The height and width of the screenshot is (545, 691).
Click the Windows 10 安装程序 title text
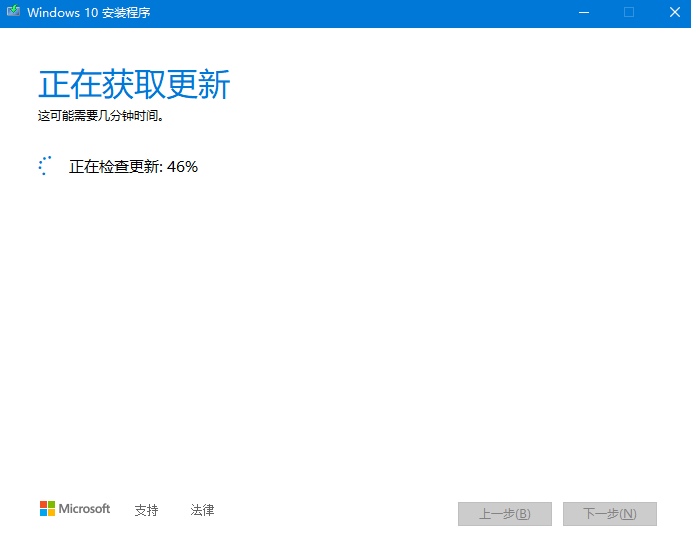click(x=89, y=13)
